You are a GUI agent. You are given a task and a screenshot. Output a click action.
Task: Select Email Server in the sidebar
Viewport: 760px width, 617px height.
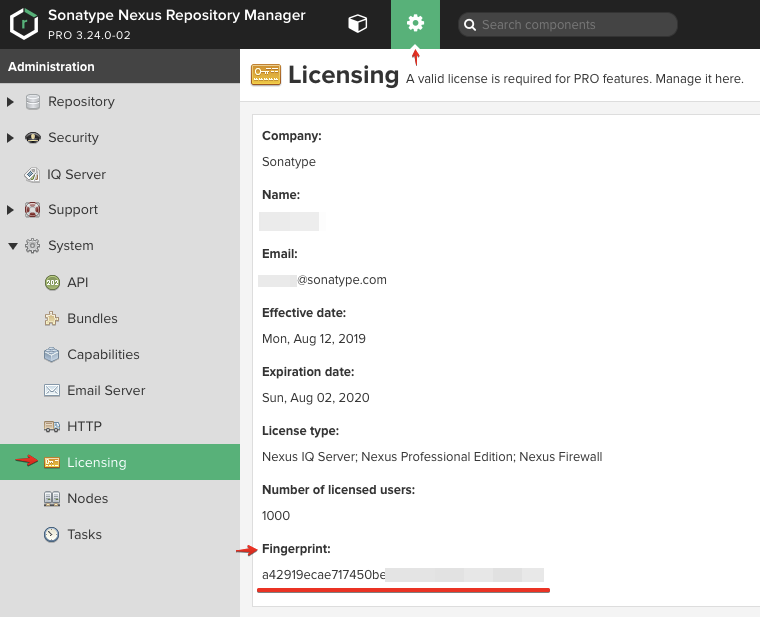coord(105,390)
